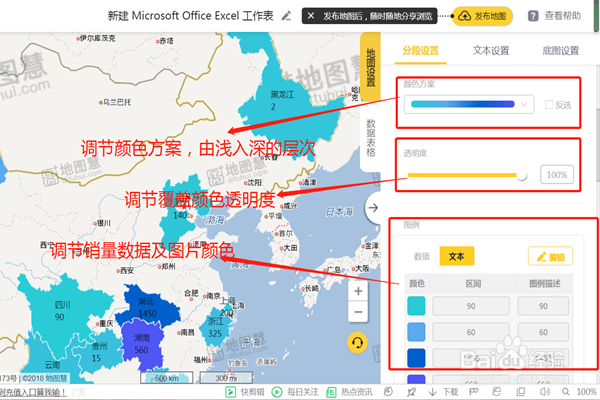Click the pencil icon to rename the map title

(286, 16)
